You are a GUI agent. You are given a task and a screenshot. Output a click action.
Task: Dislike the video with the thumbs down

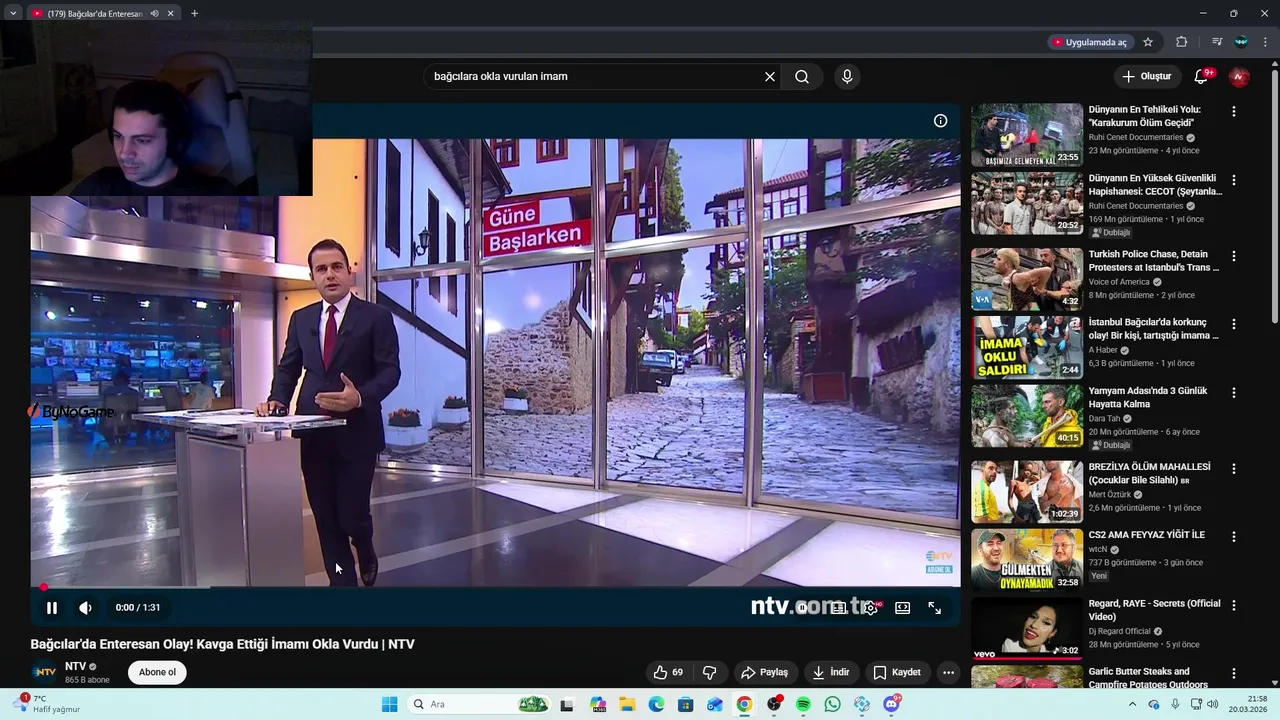click(x=710, y=672)
